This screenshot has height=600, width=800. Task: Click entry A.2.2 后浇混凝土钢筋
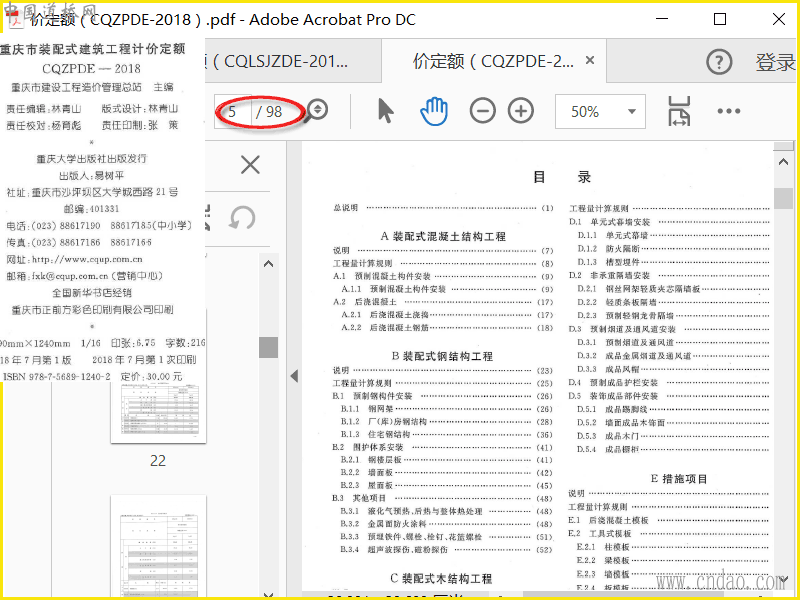coord(447,327)
